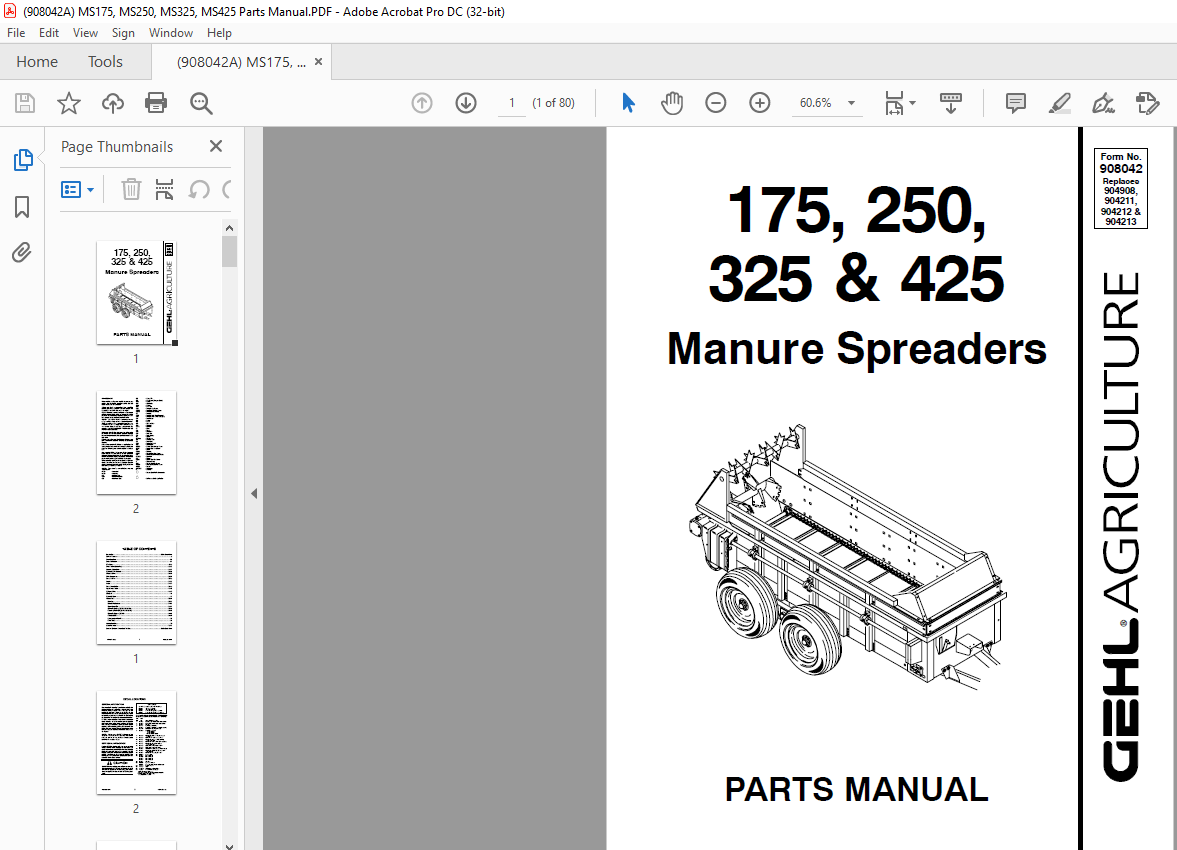
Task: Rotate page counterclockwise
Action: point(199,189)
